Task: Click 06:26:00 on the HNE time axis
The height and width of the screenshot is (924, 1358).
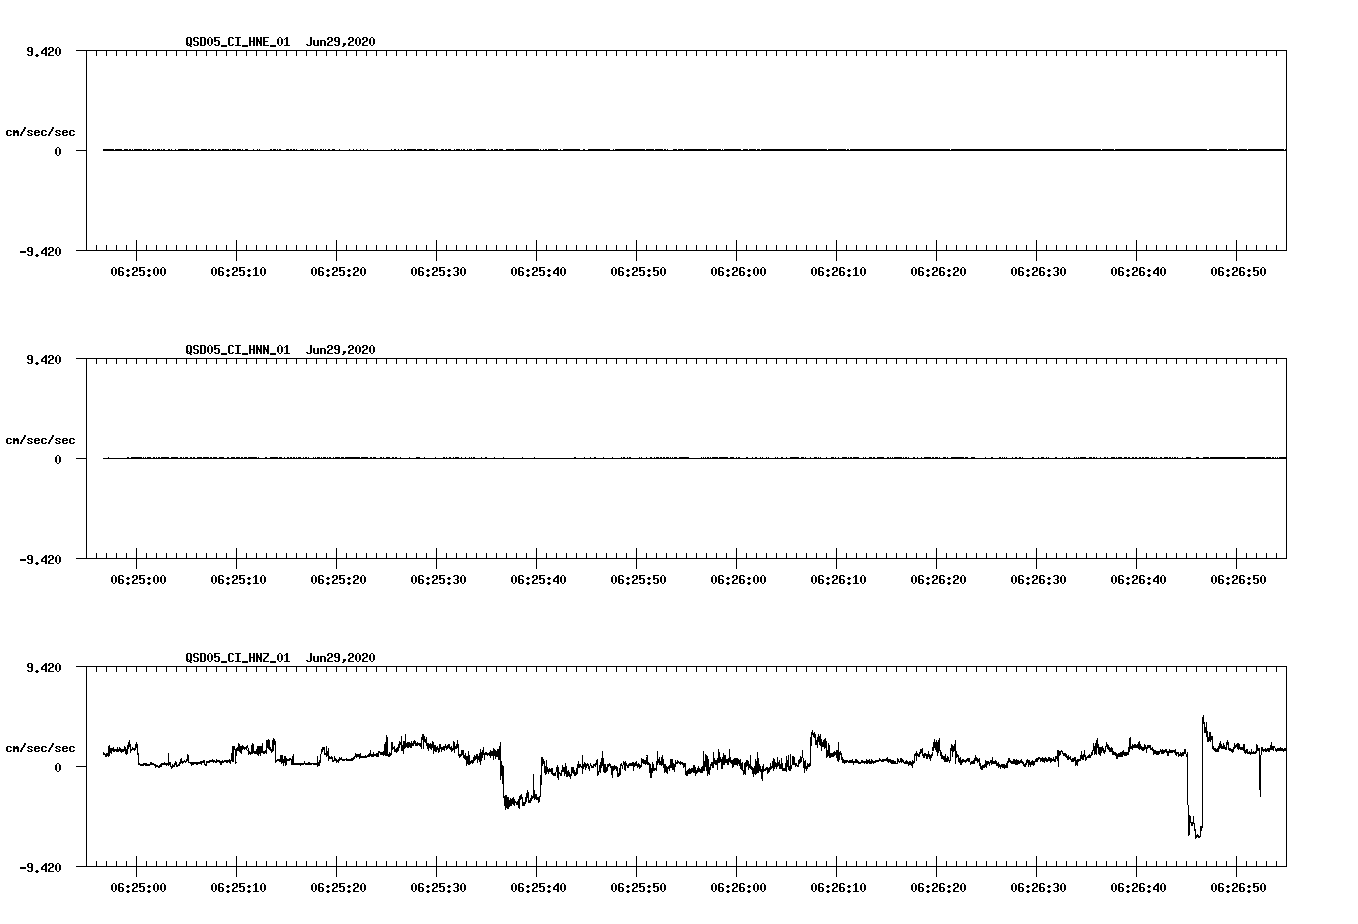Action: pyautogui.click(x=738, y=271)
